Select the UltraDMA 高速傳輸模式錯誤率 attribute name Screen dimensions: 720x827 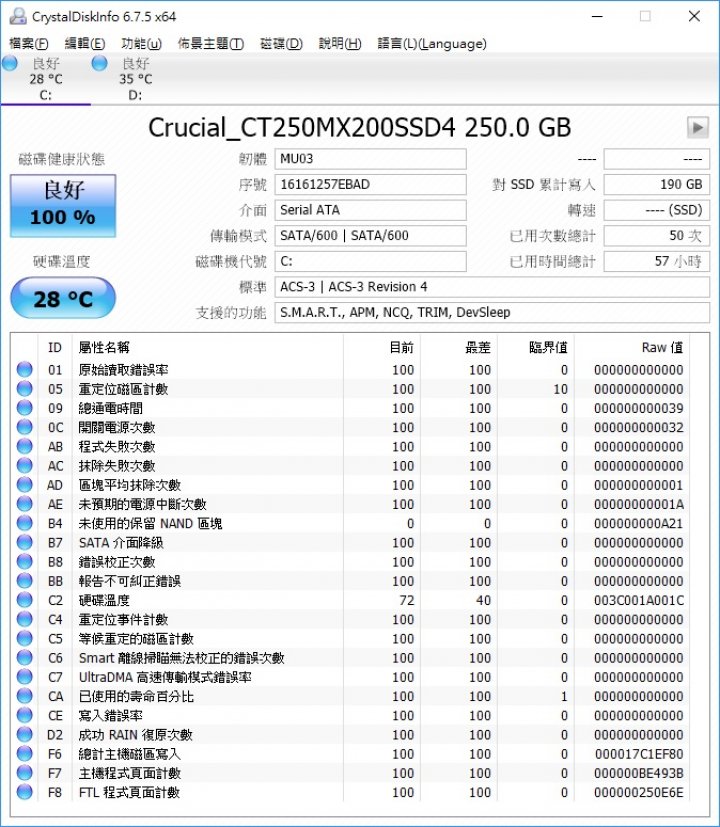tap(165, 677)
